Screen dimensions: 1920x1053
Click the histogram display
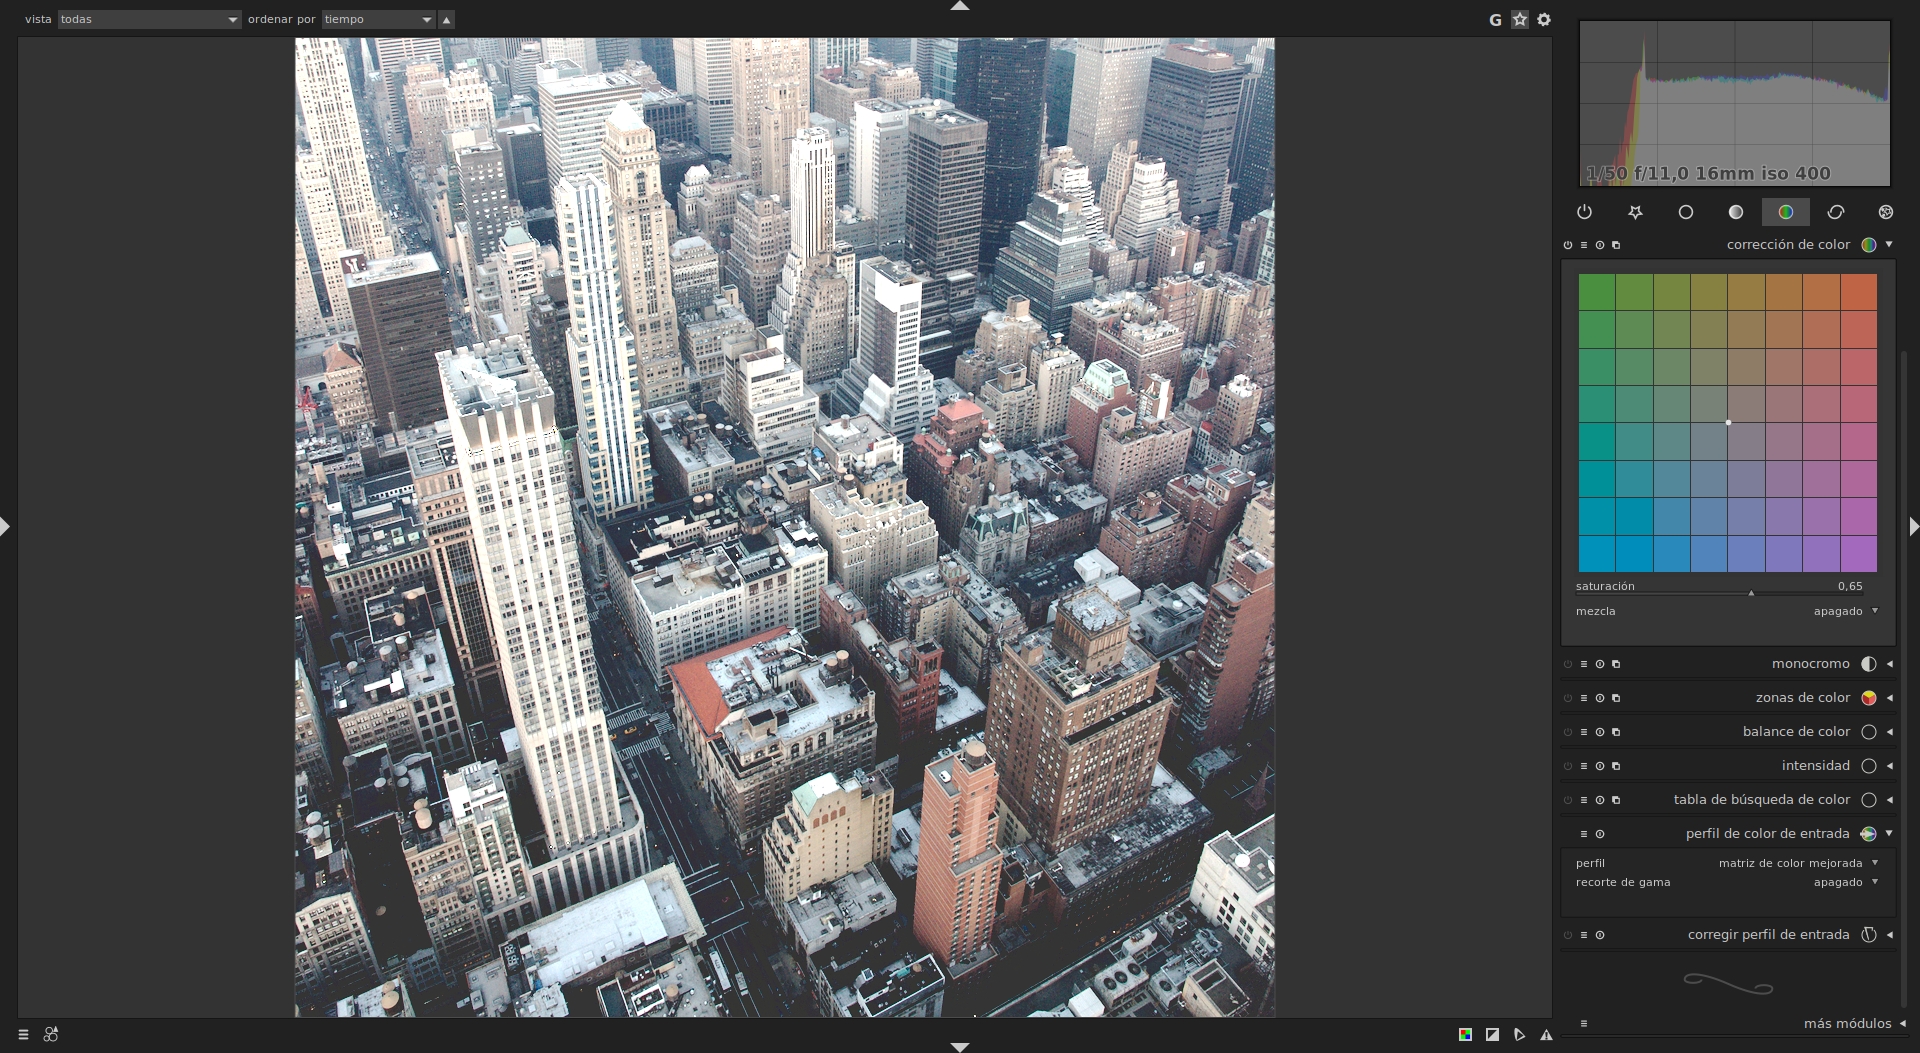(x=1734, y=103)
